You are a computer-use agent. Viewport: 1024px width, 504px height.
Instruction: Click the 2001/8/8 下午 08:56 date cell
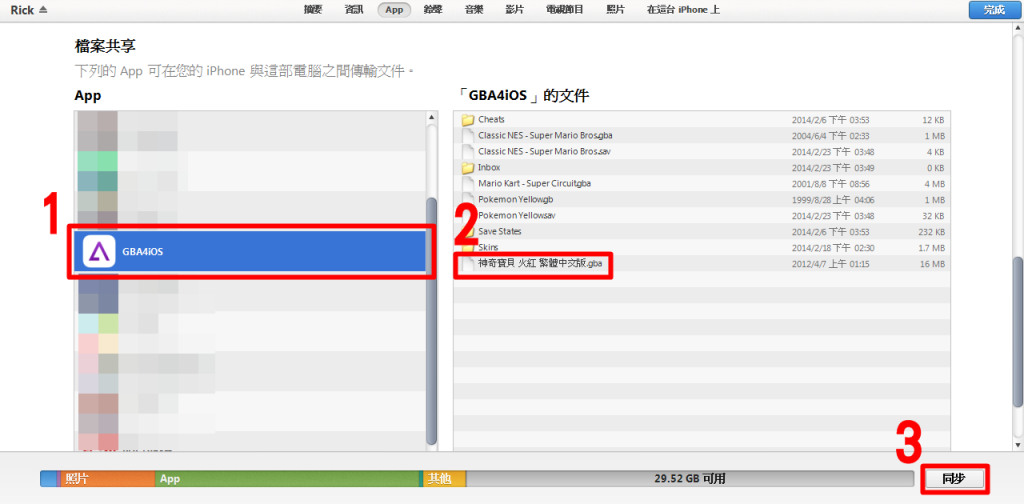[831, 185]
